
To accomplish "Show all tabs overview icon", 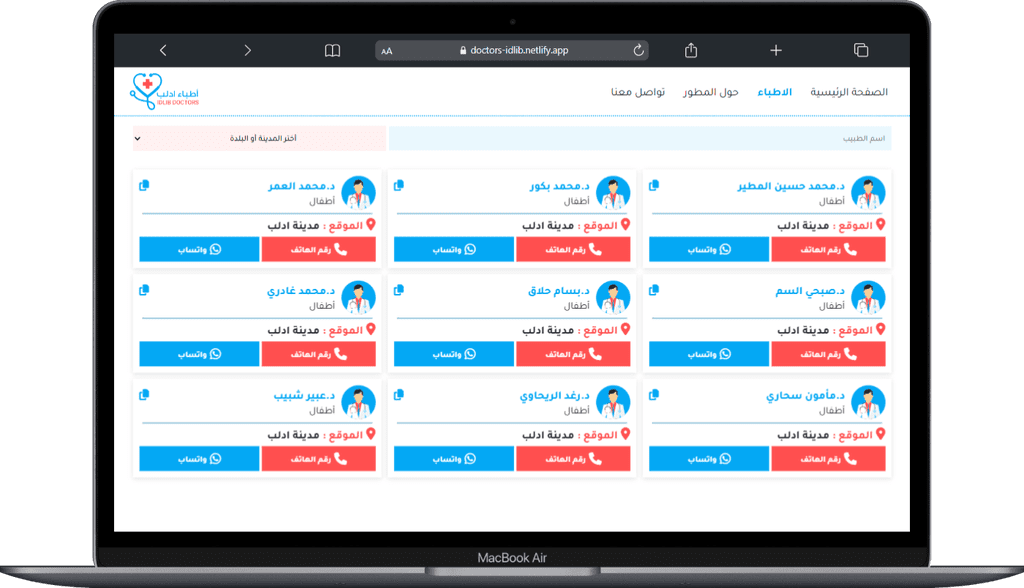I will point(861,50).
